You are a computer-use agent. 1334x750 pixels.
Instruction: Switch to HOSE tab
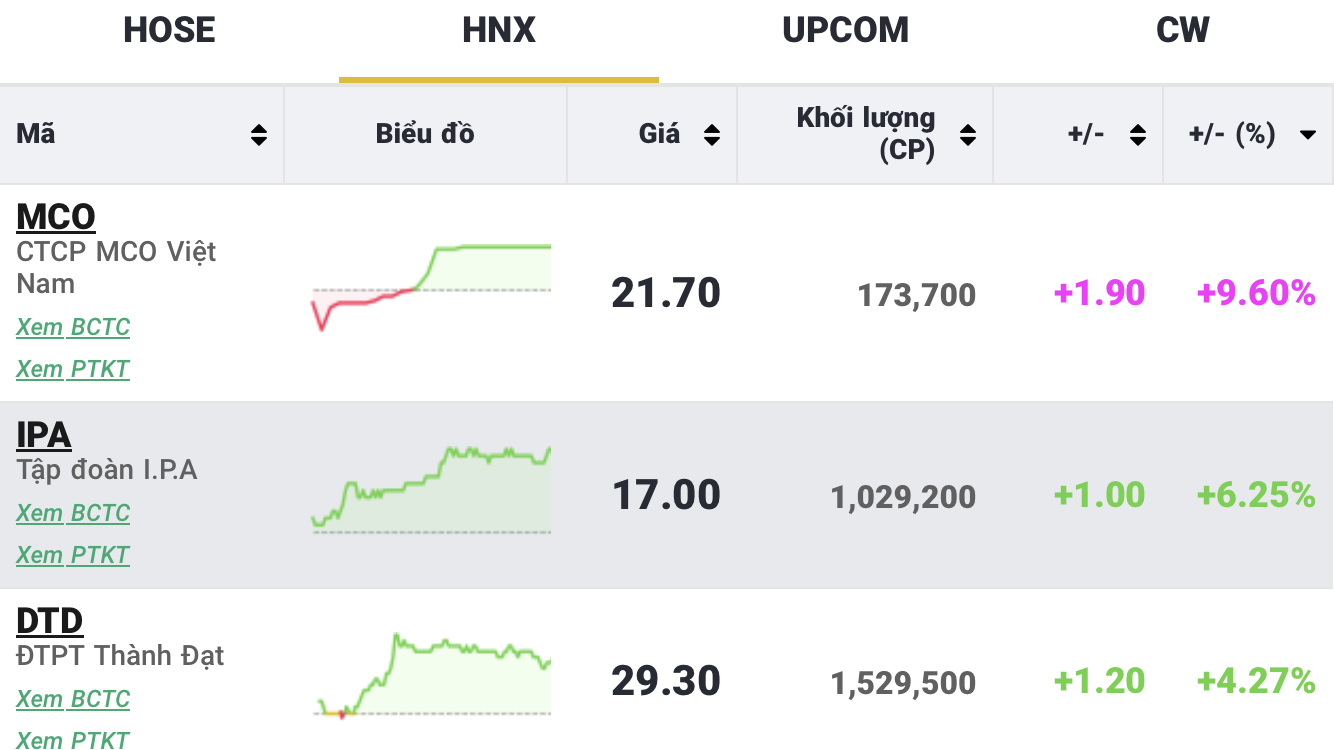[x=169, y=30]
